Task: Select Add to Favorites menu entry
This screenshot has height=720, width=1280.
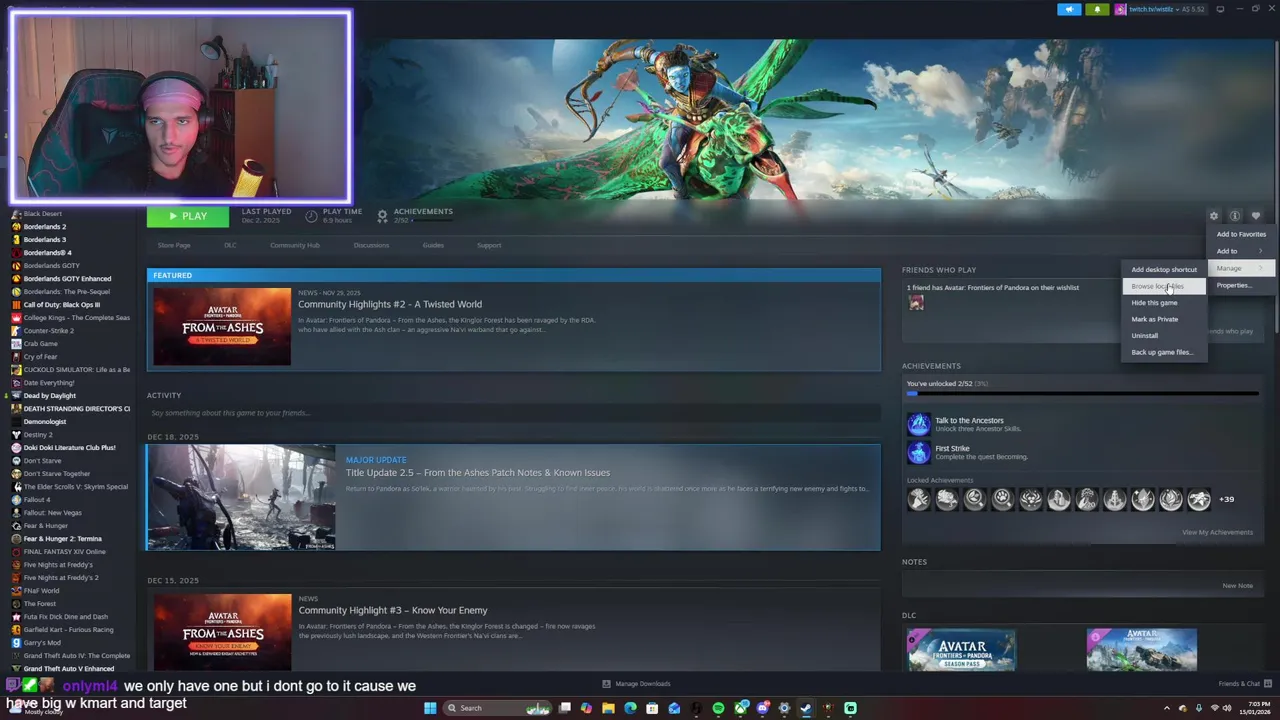Action: pyautogui.click(x=1241, y=234)
